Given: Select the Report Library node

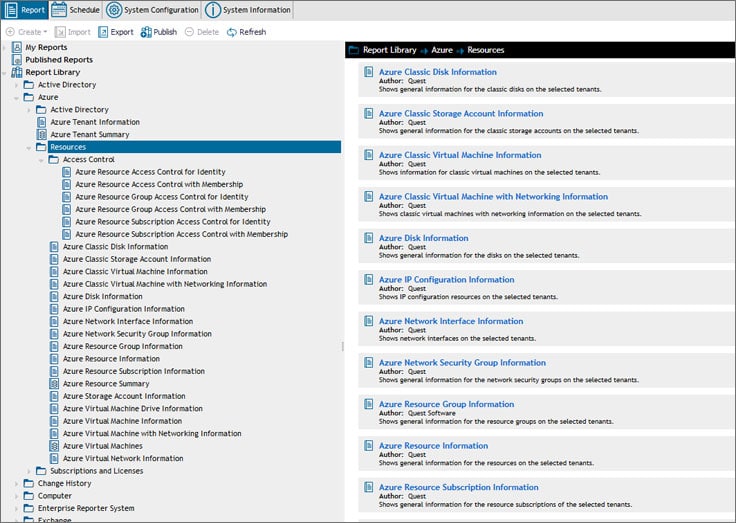Looking at the screenshot, I should (53, 72).
